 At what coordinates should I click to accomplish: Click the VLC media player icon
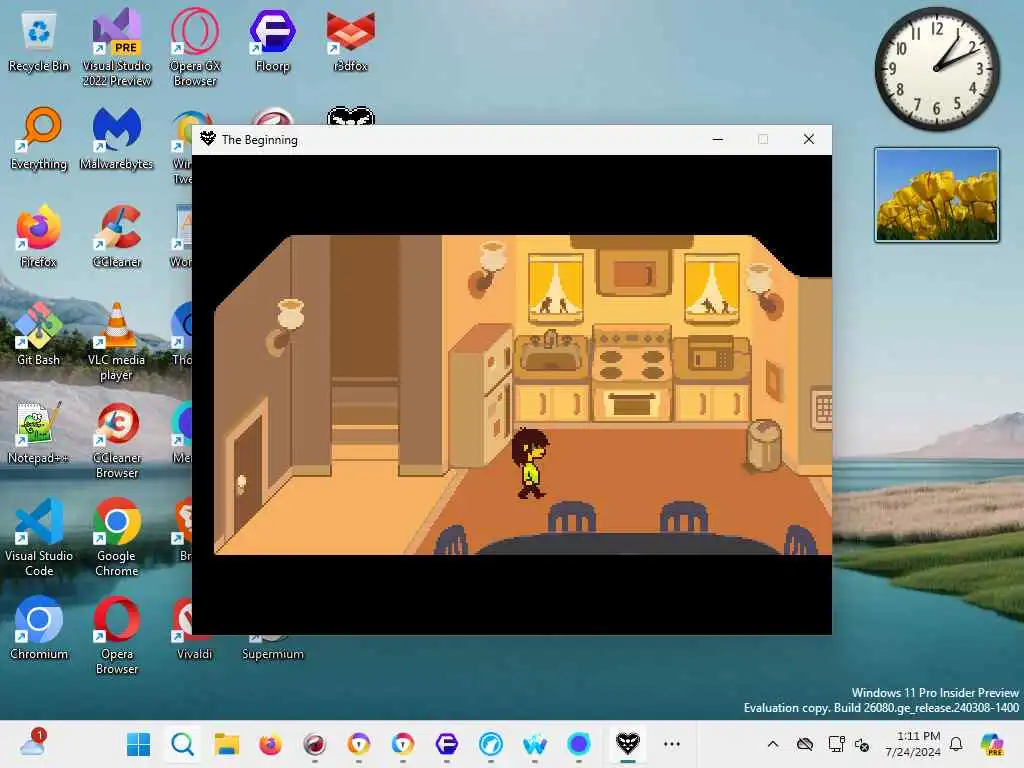[116, 342]
